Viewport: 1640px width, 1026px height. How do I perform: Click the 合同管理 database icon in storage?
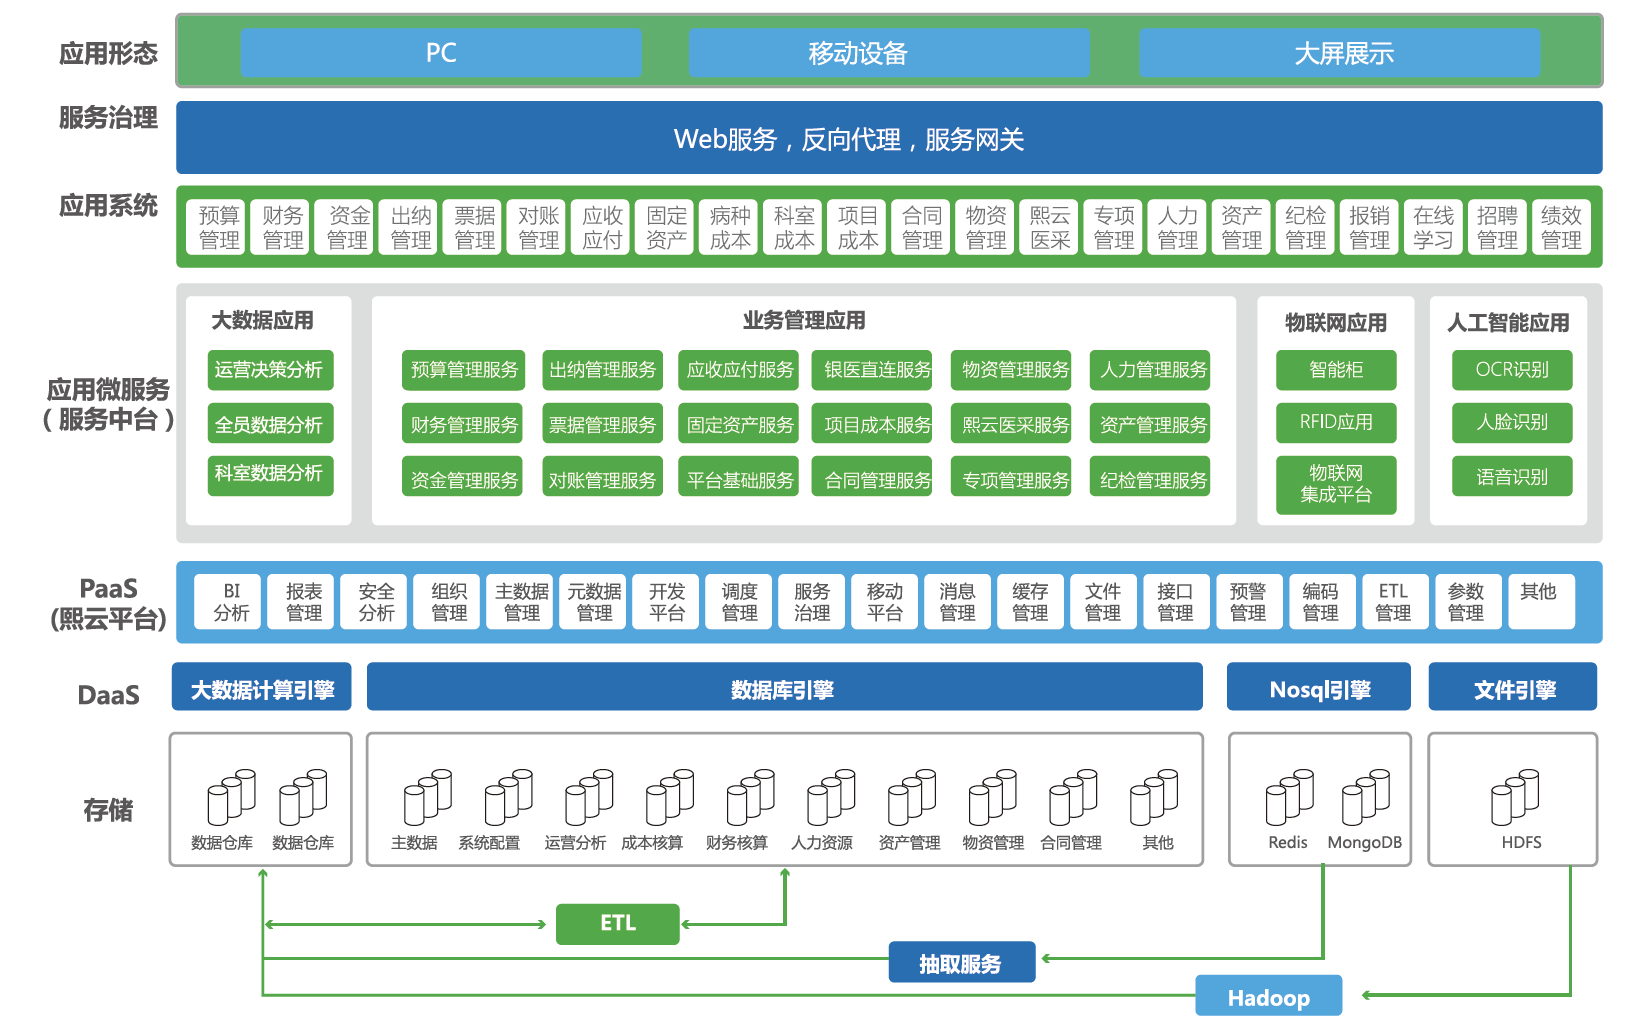click(1073, 797)
